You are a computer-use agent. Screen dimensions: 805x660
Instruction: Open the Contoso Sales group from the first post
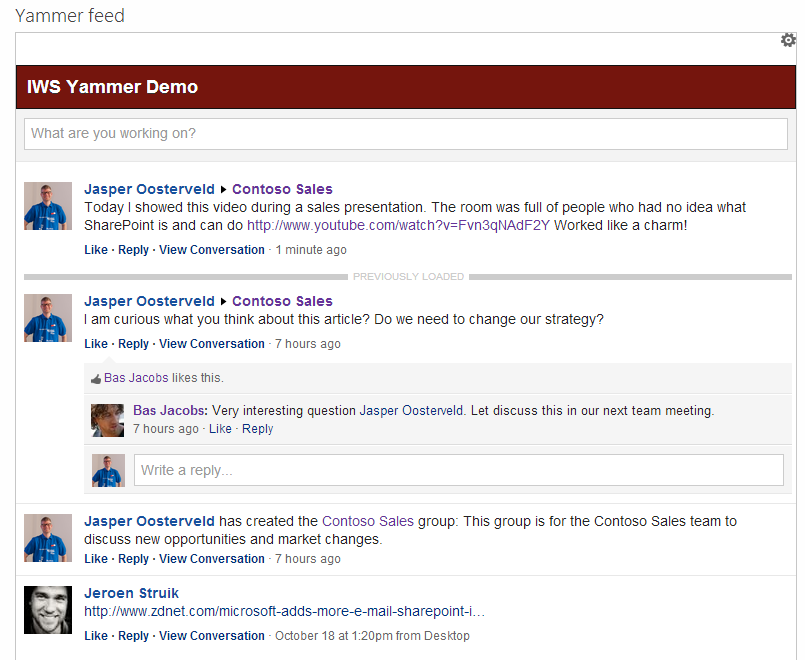point(282,189)
